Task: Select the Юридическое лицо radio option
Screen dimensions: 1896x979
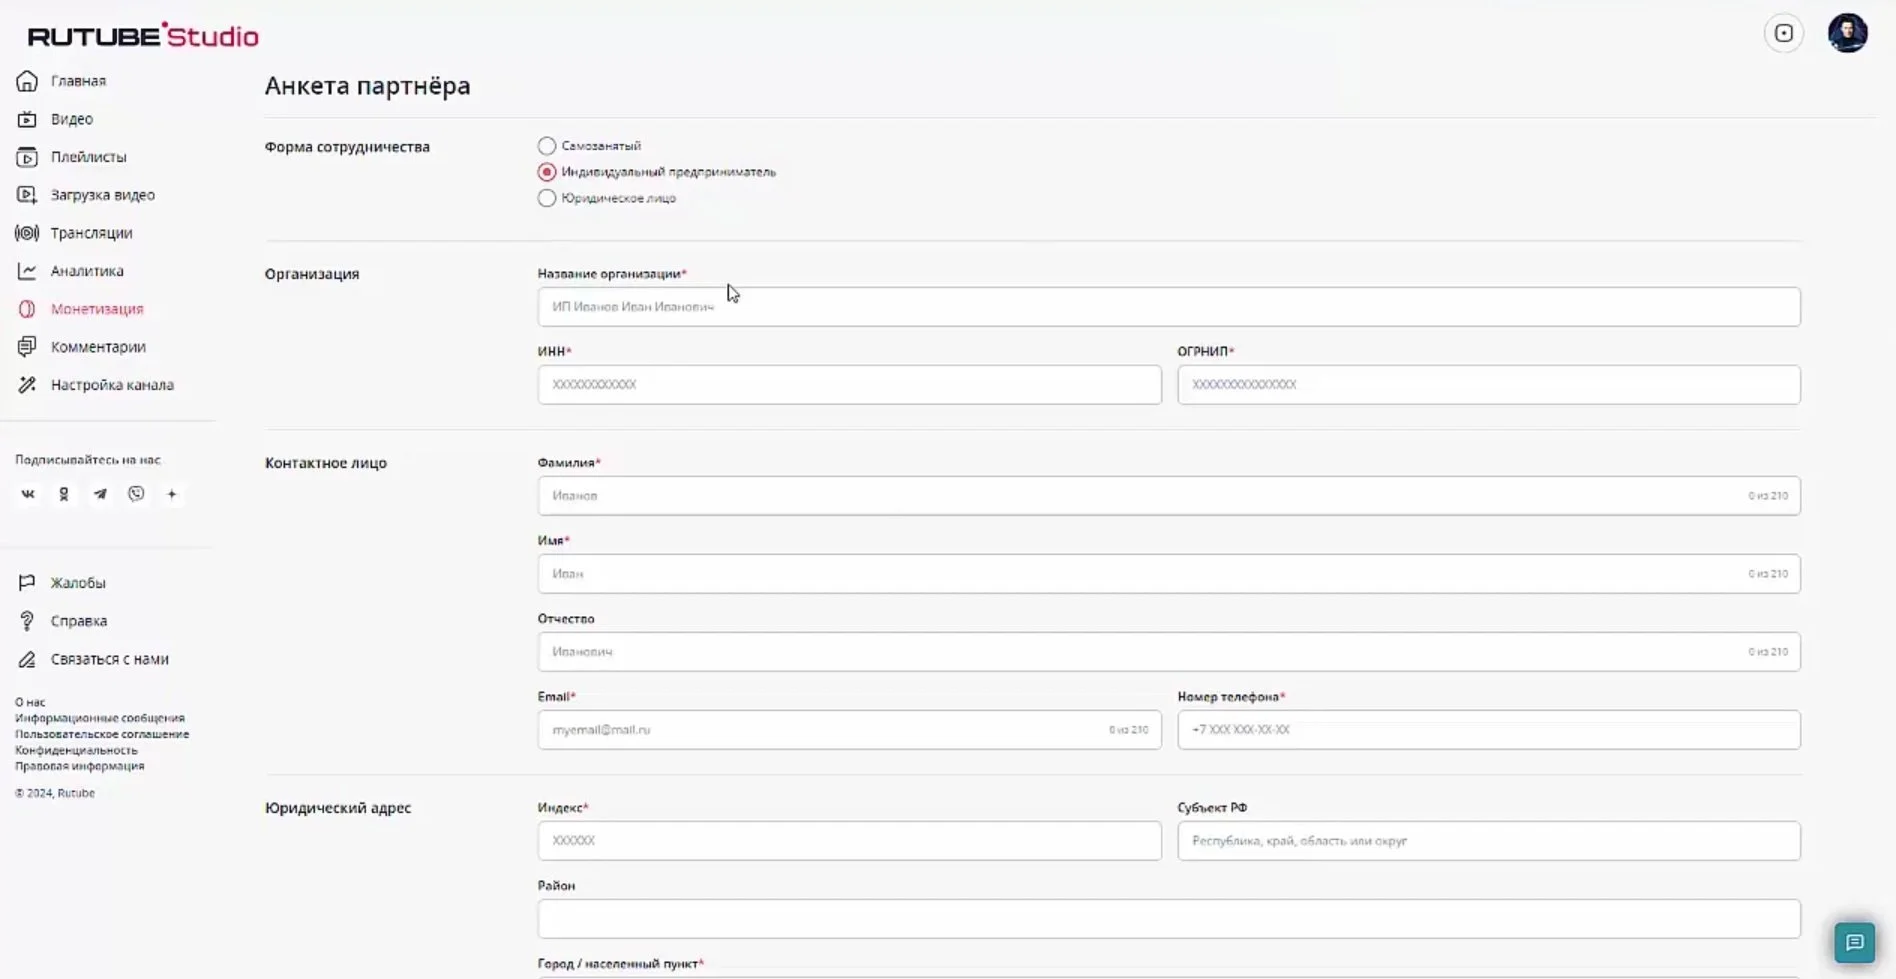Action: coord(547,198)
